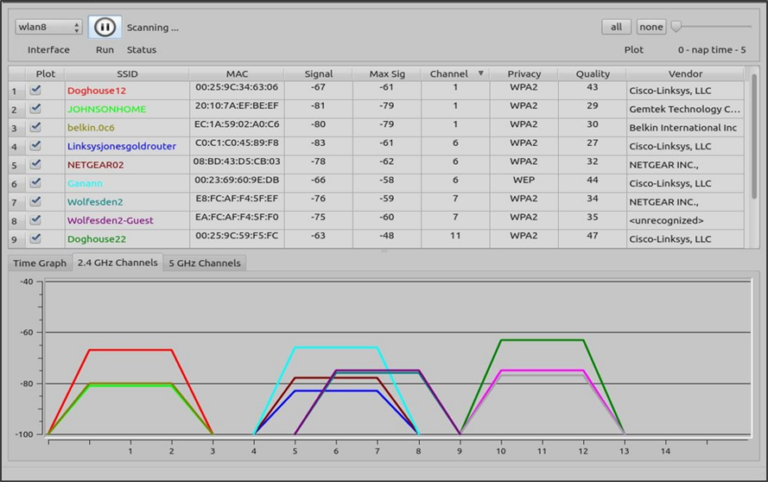Uncheck plot checkbox for Doghouse22
The image size is (768, 482).
(x=37, y=239)
